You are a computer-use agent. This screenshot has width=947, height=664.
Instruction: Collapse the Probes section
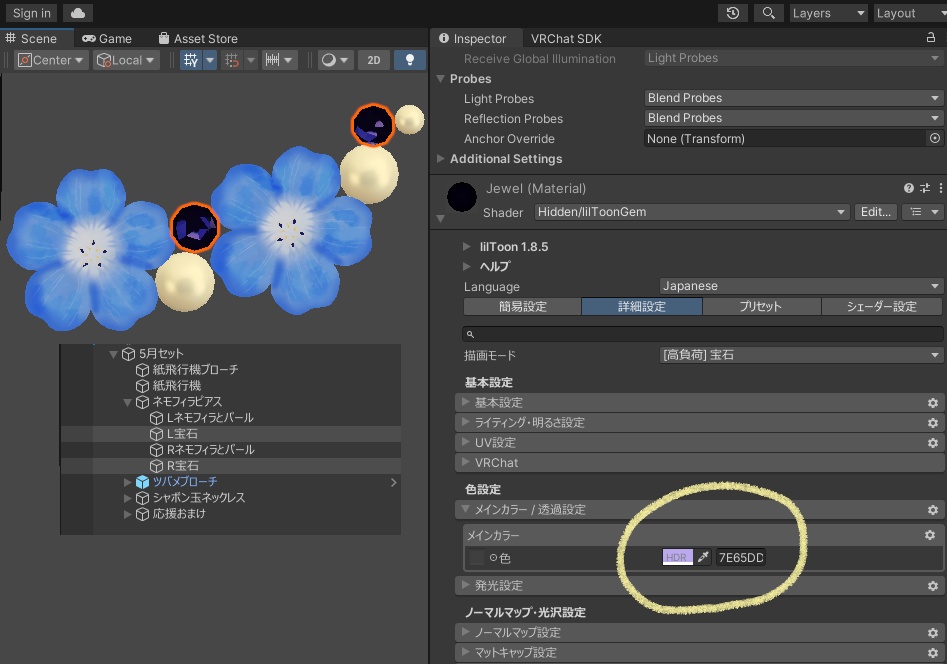pyautogui.click(x=440, y=79)
